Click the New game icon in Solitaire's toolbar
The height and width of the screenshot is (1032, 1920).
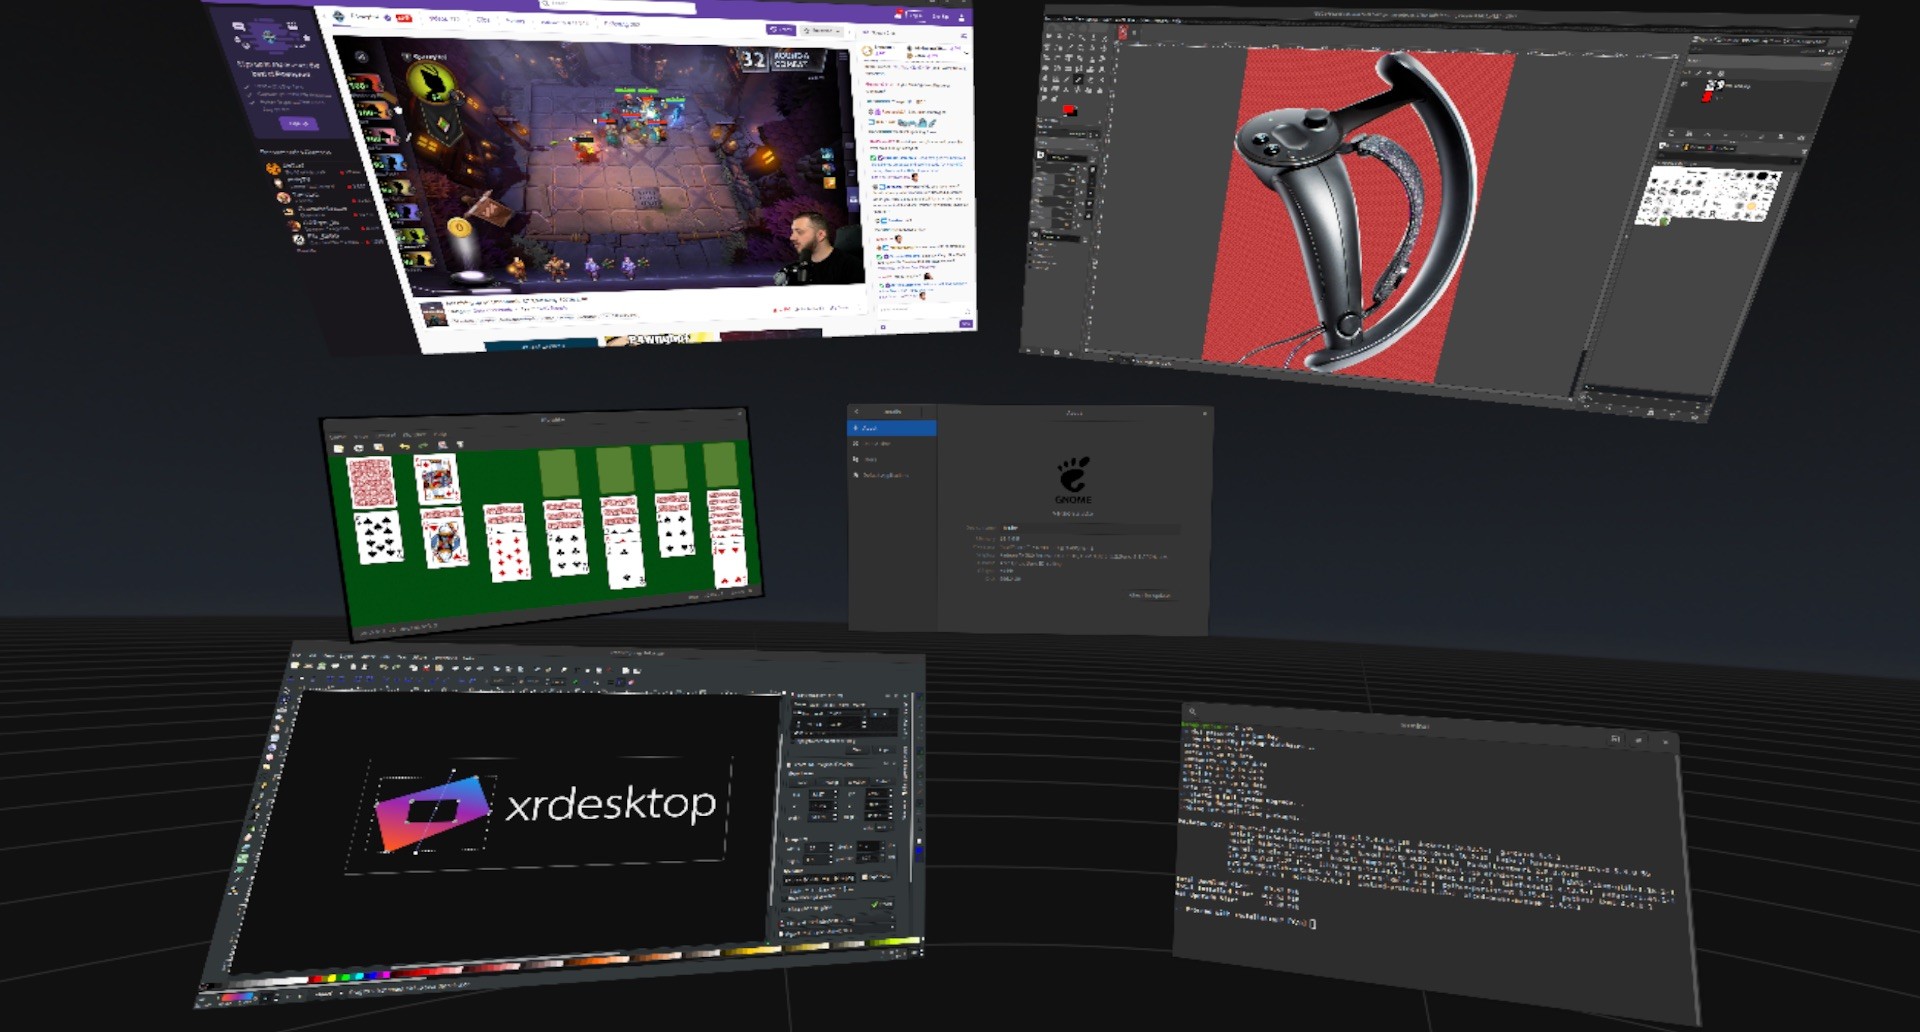tap(340, 447)
